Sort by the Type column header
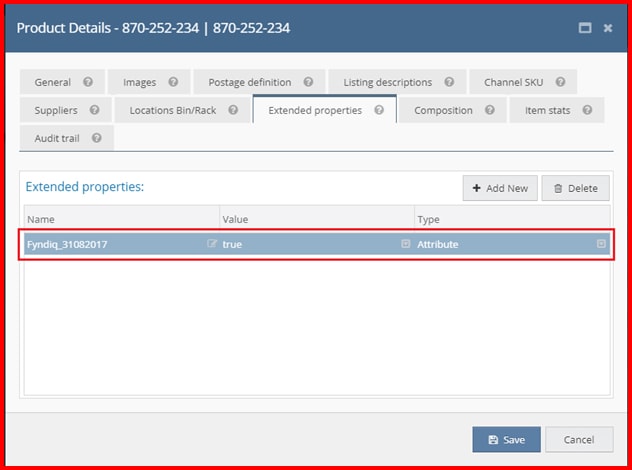 click(x=513, y=219)
